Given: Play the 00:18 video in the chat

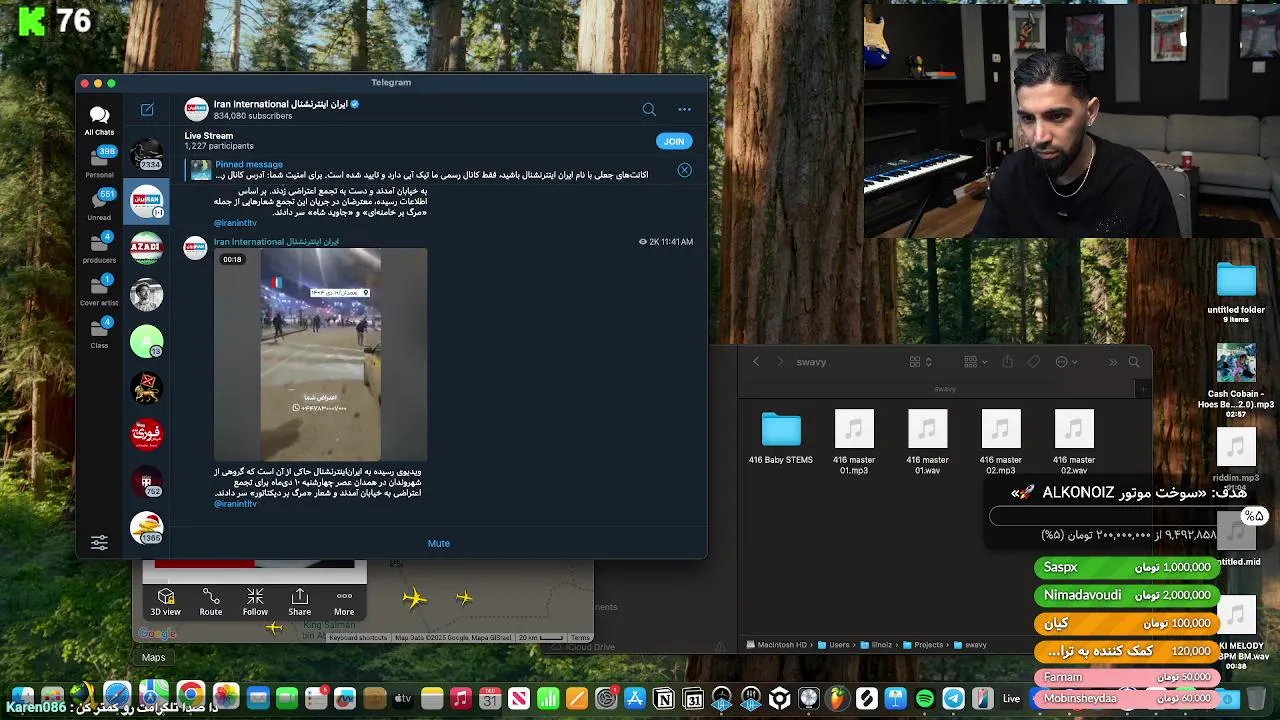Looking at the screenshot, I should pos(321,354).
